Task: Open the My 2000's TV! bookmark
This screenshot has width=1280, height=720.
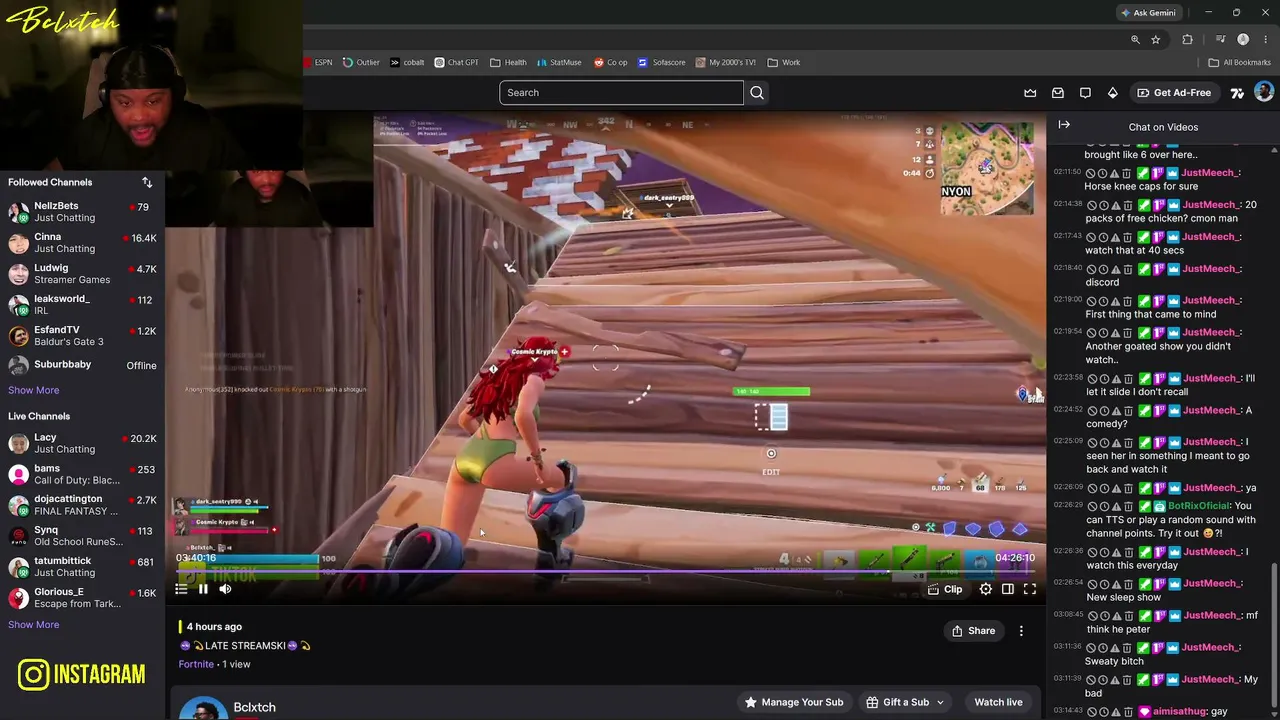Action: [726, 62]
